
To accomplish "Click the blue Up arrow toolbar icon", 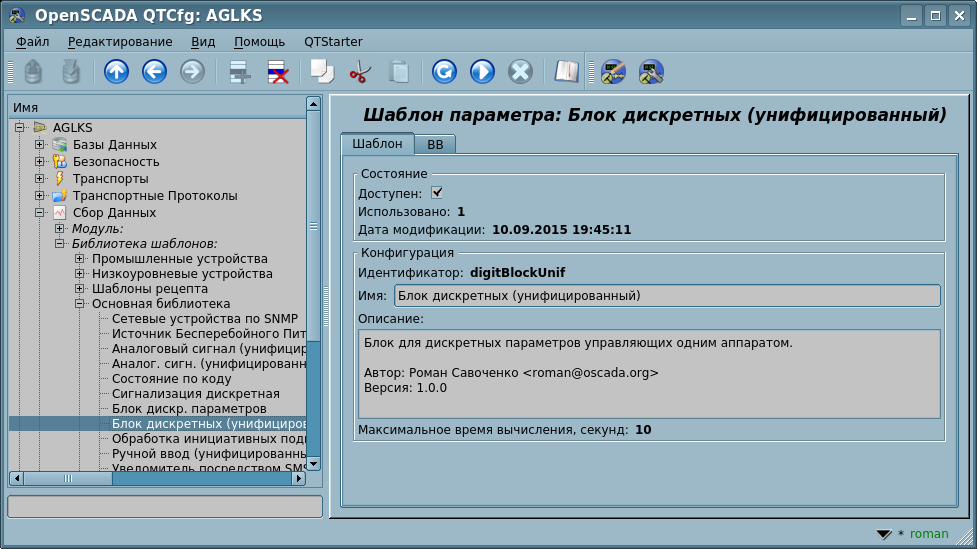I will (x=117, y=72).
